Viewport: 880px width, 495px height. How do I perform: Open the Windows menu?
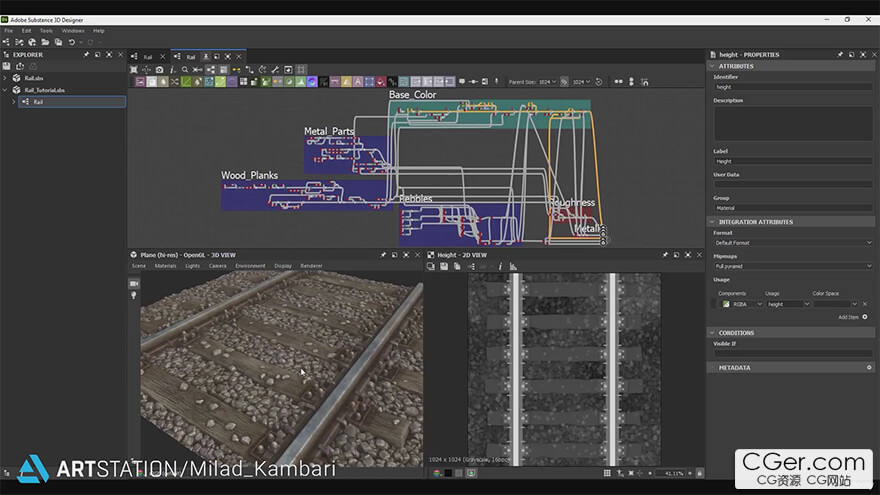[x=73, y=31]
